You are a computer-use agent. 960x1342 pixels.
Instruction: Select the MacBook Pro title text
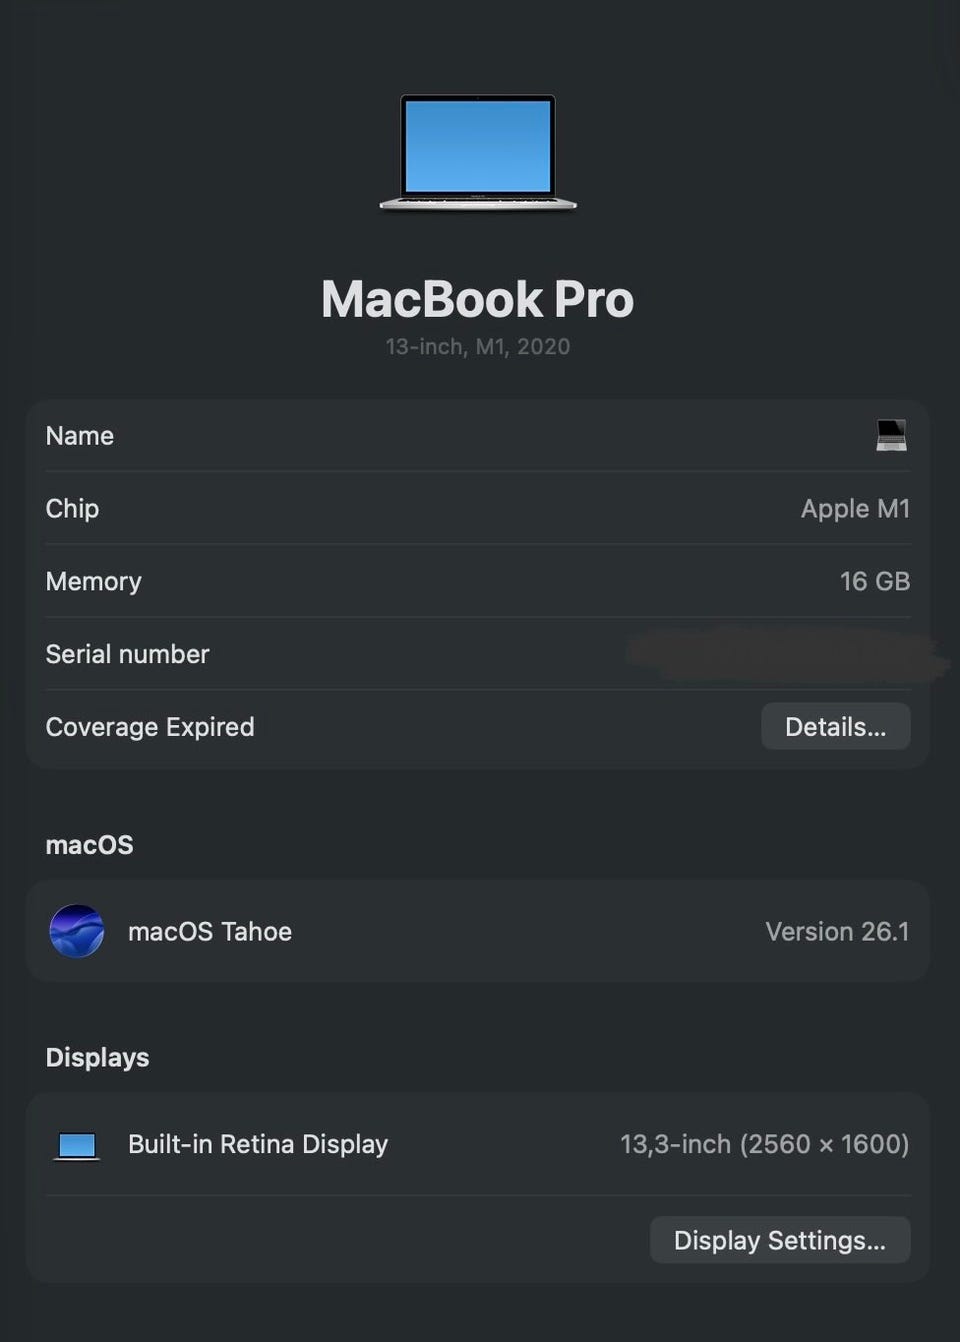pos(478,299)
